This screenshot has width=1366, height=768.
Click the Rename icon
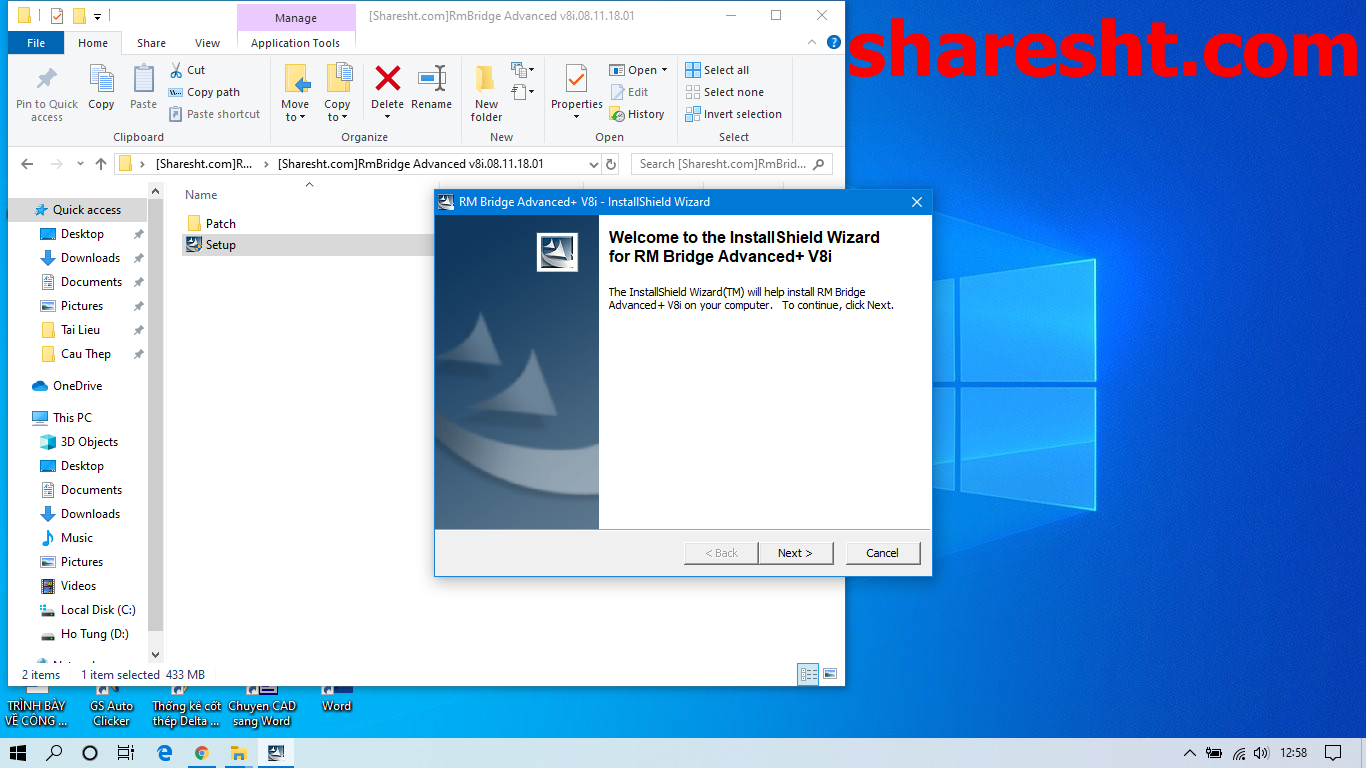[431, 78]
